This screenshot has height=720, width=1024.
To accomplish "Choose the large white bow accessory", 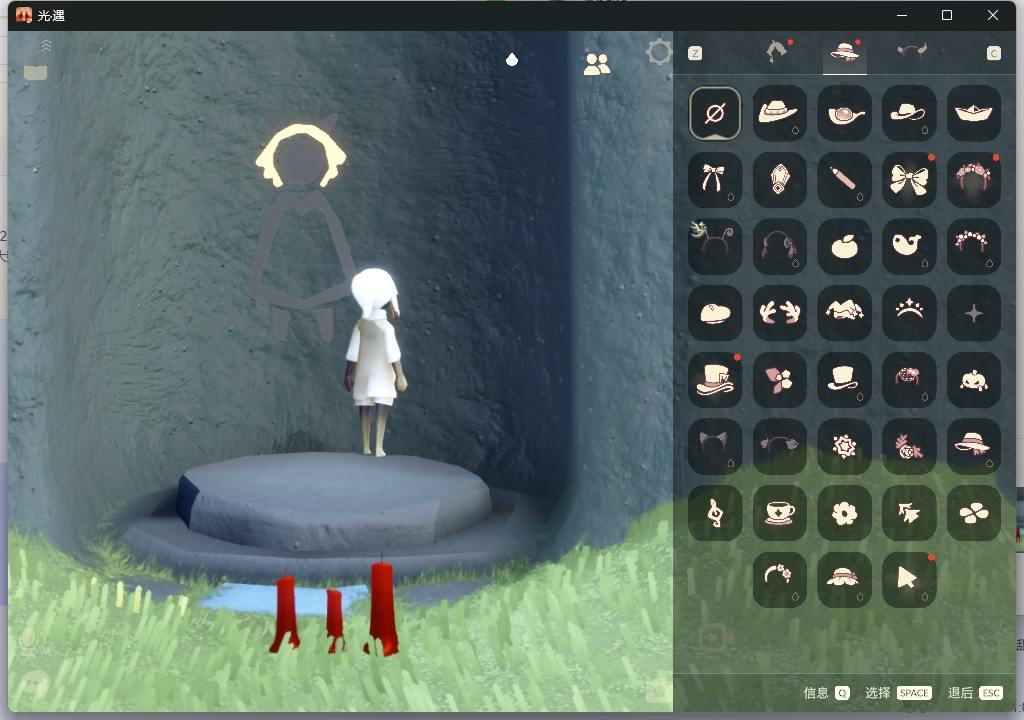I will click(909, 180).
